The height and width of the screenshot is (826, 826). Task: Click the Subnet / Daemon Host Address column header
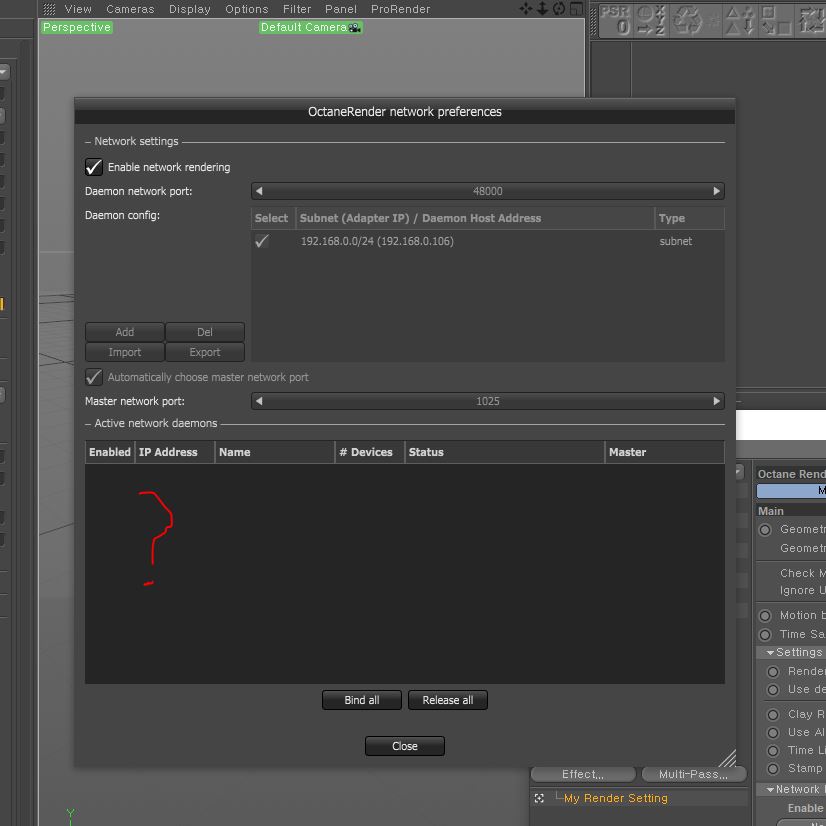475,218
